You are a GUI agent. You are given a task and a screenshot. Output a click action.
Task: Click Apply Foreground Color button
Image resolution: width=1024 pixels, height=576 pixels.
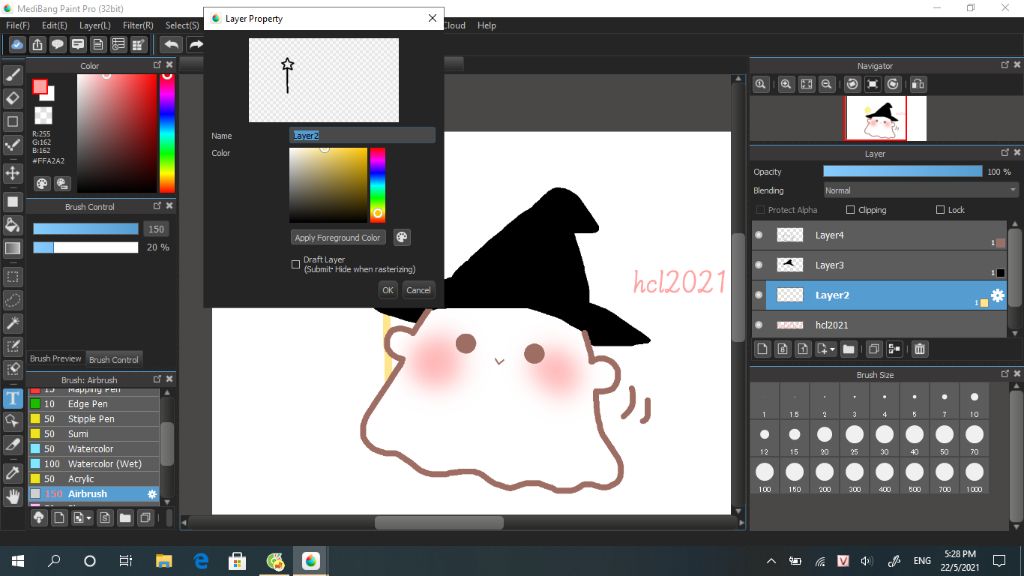[338, 238]
